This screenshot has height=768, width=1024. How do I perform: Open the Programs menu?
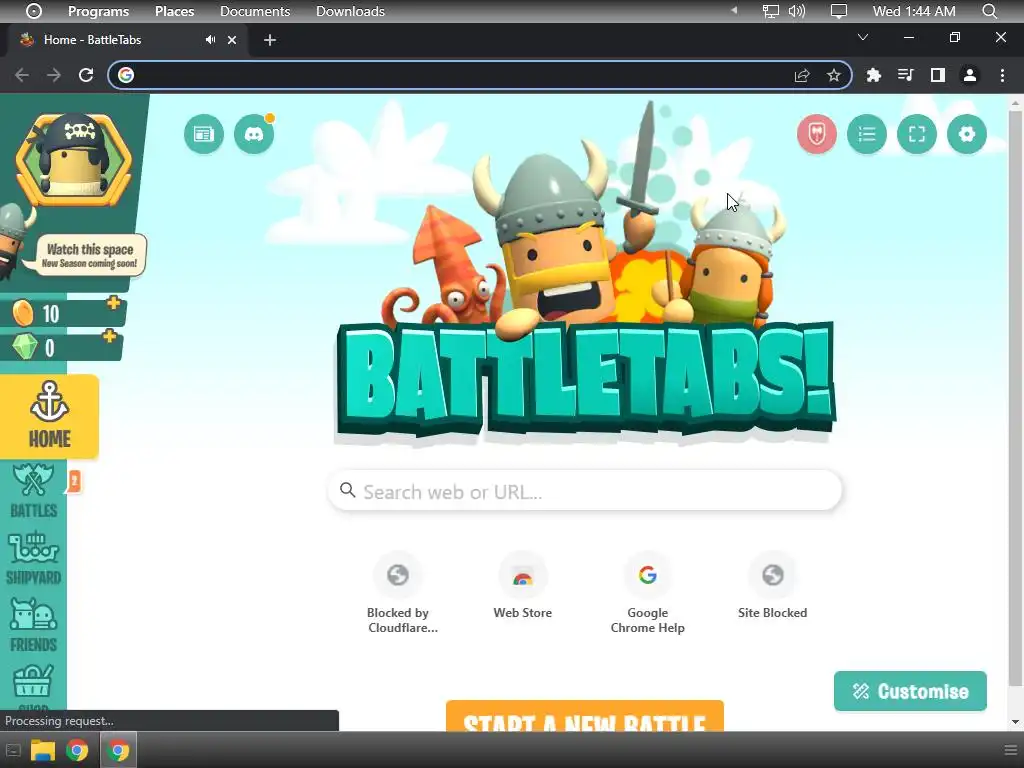pyautogui.click(x=98, y=11)
